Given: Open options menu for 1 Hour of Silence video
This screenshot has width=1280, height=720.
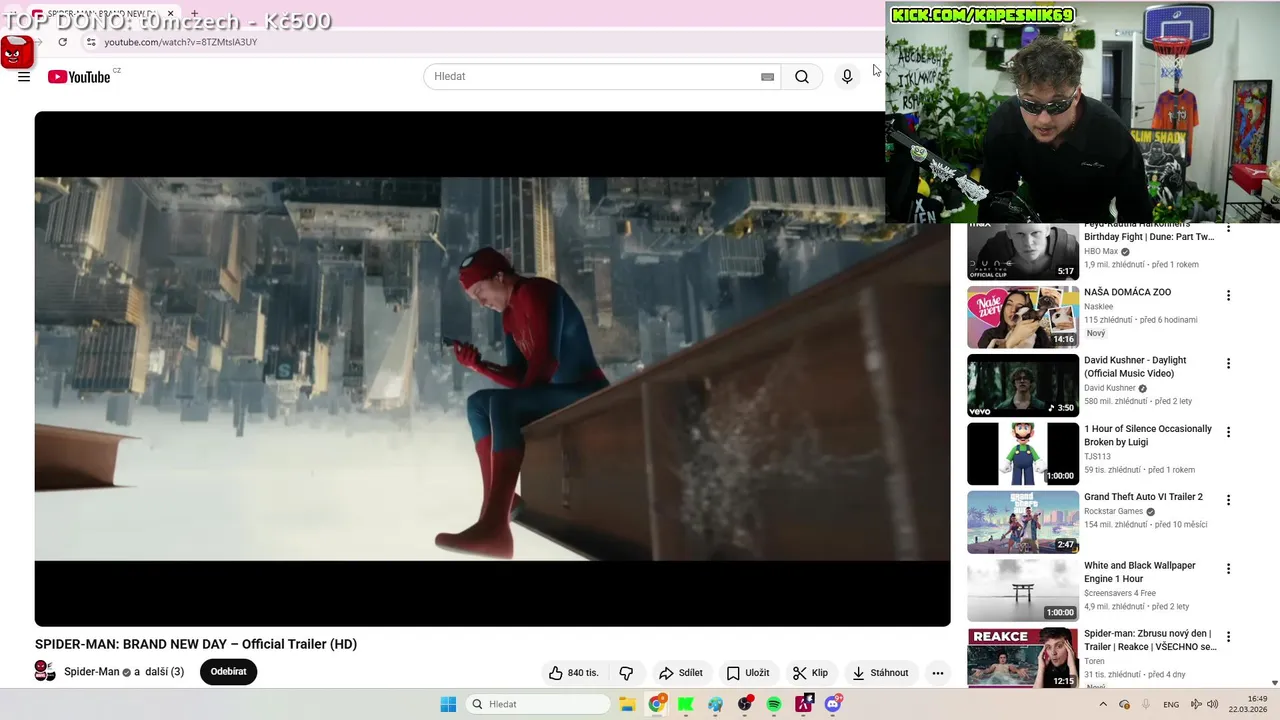Looking at the screenshot, I should (x=1229, y=432).
